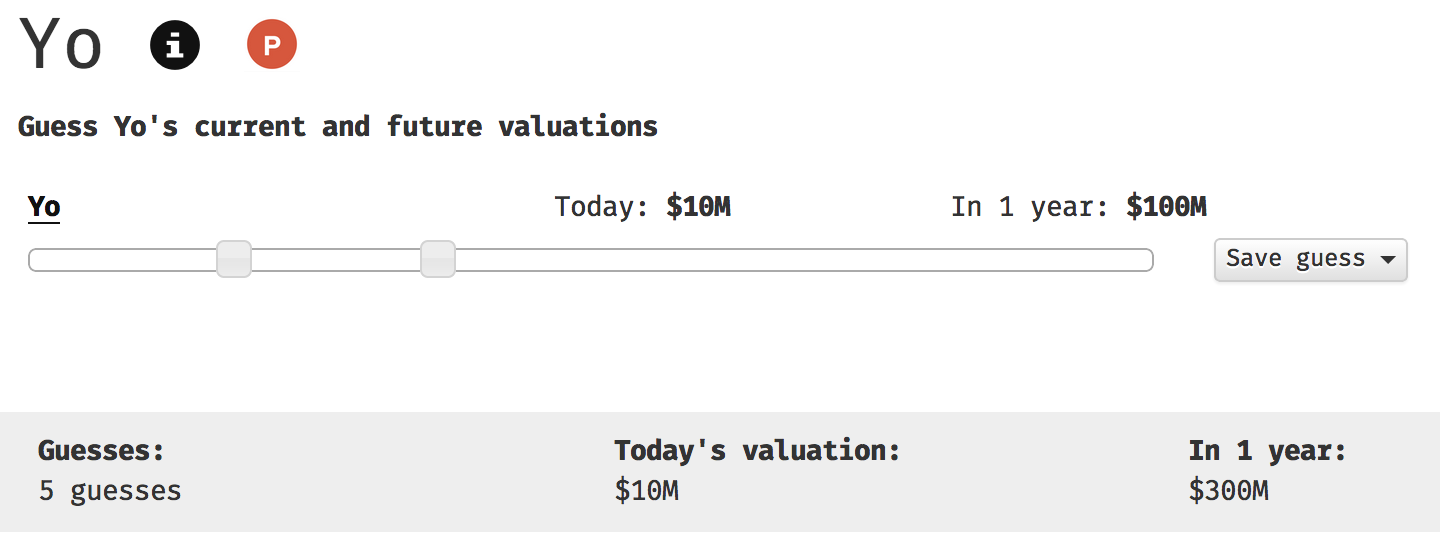Click the slider track between the two handles
Screen dimensions: 1440x550
tap(336, 260)
